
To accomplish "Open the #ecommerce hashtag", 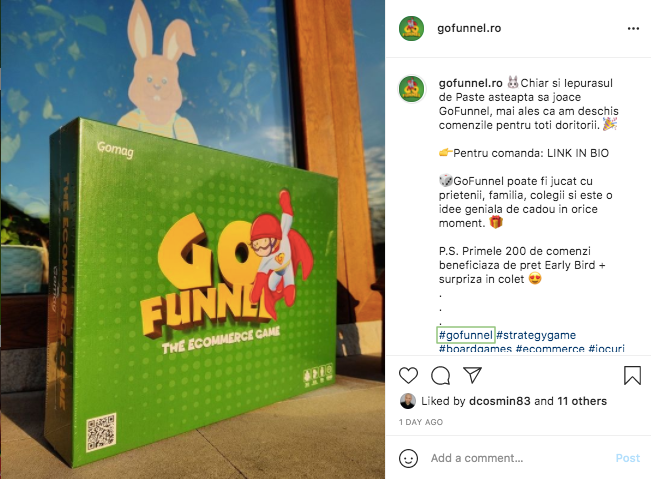I will (550, 348).
